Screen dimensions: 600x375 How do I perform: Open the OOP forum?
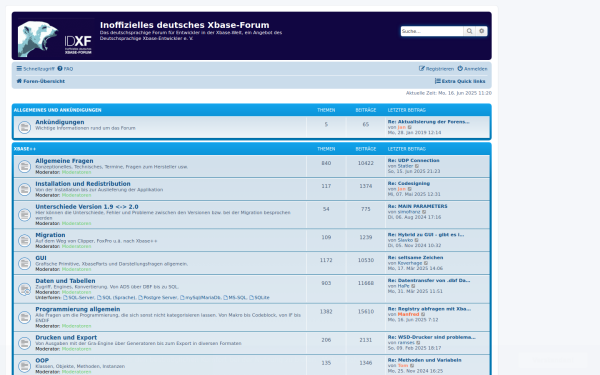coord(42,360)
